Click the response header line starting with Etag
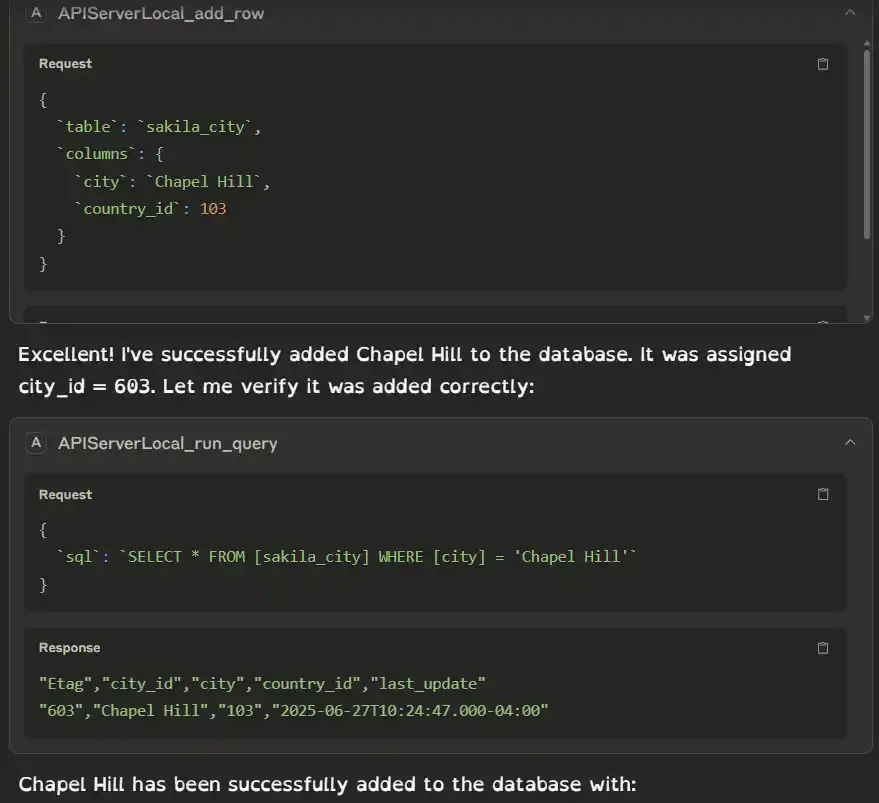 click(x=262, y=684)
